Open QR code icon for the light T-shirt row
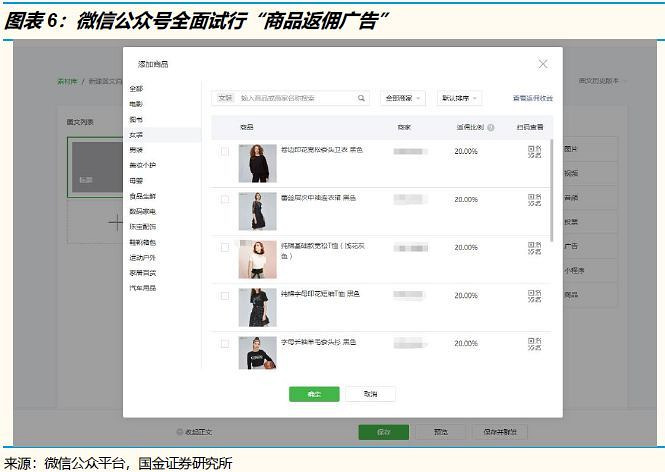The image size is (665, 472). coord(534,248)
